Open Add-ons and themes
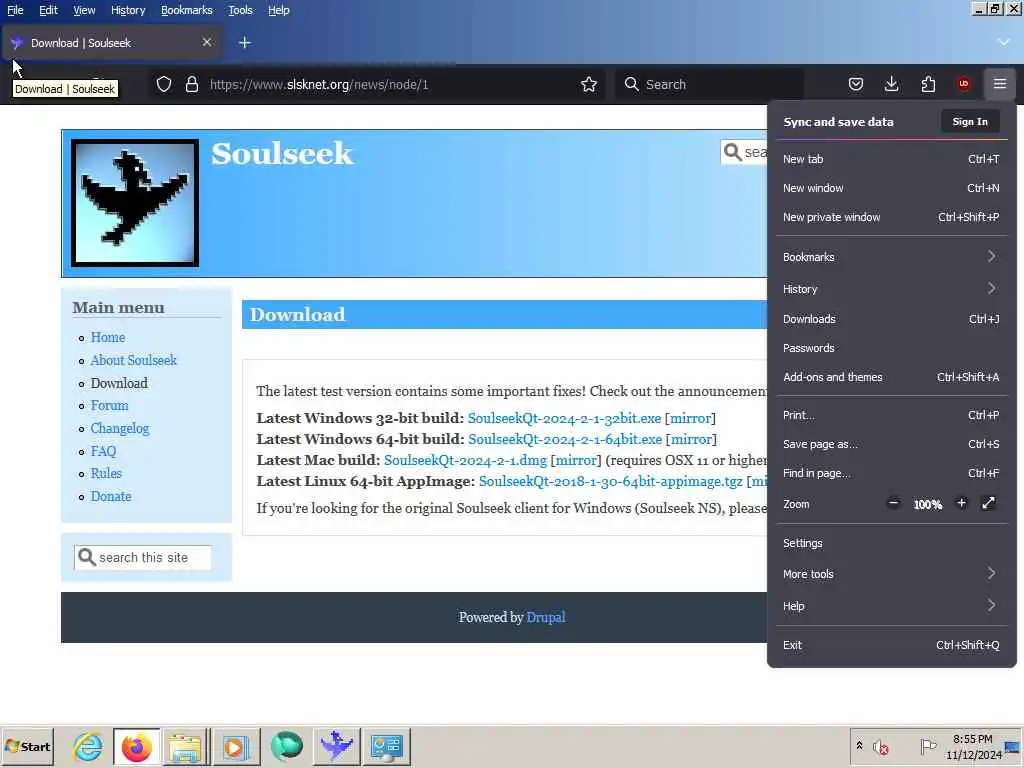The height and width of the screenshot is (768, 1024). coord(891,377)
